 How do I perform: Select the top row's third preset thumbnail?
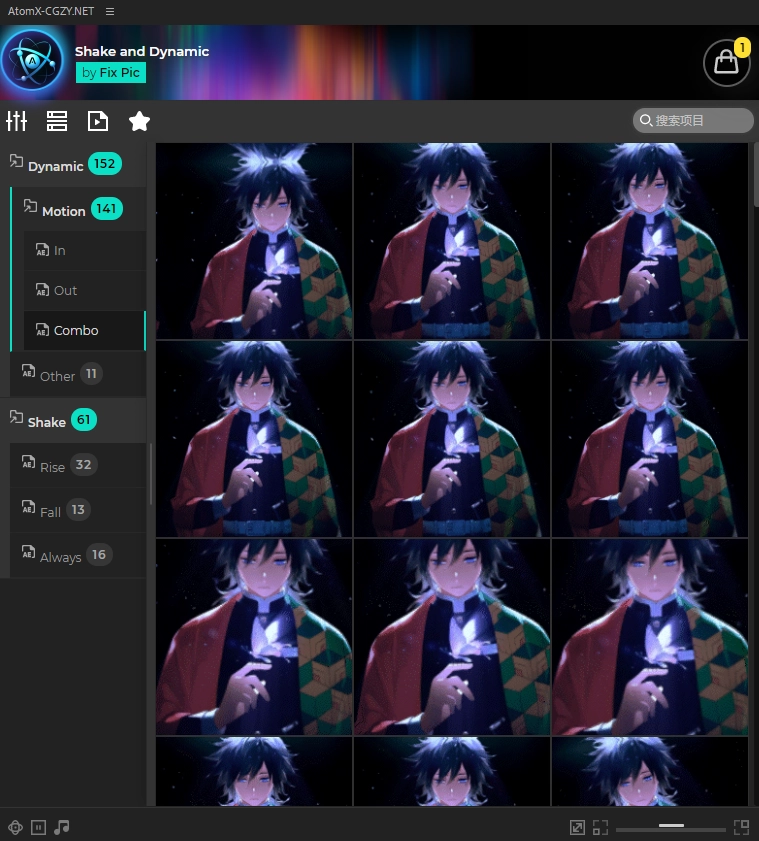pos(650,241)
